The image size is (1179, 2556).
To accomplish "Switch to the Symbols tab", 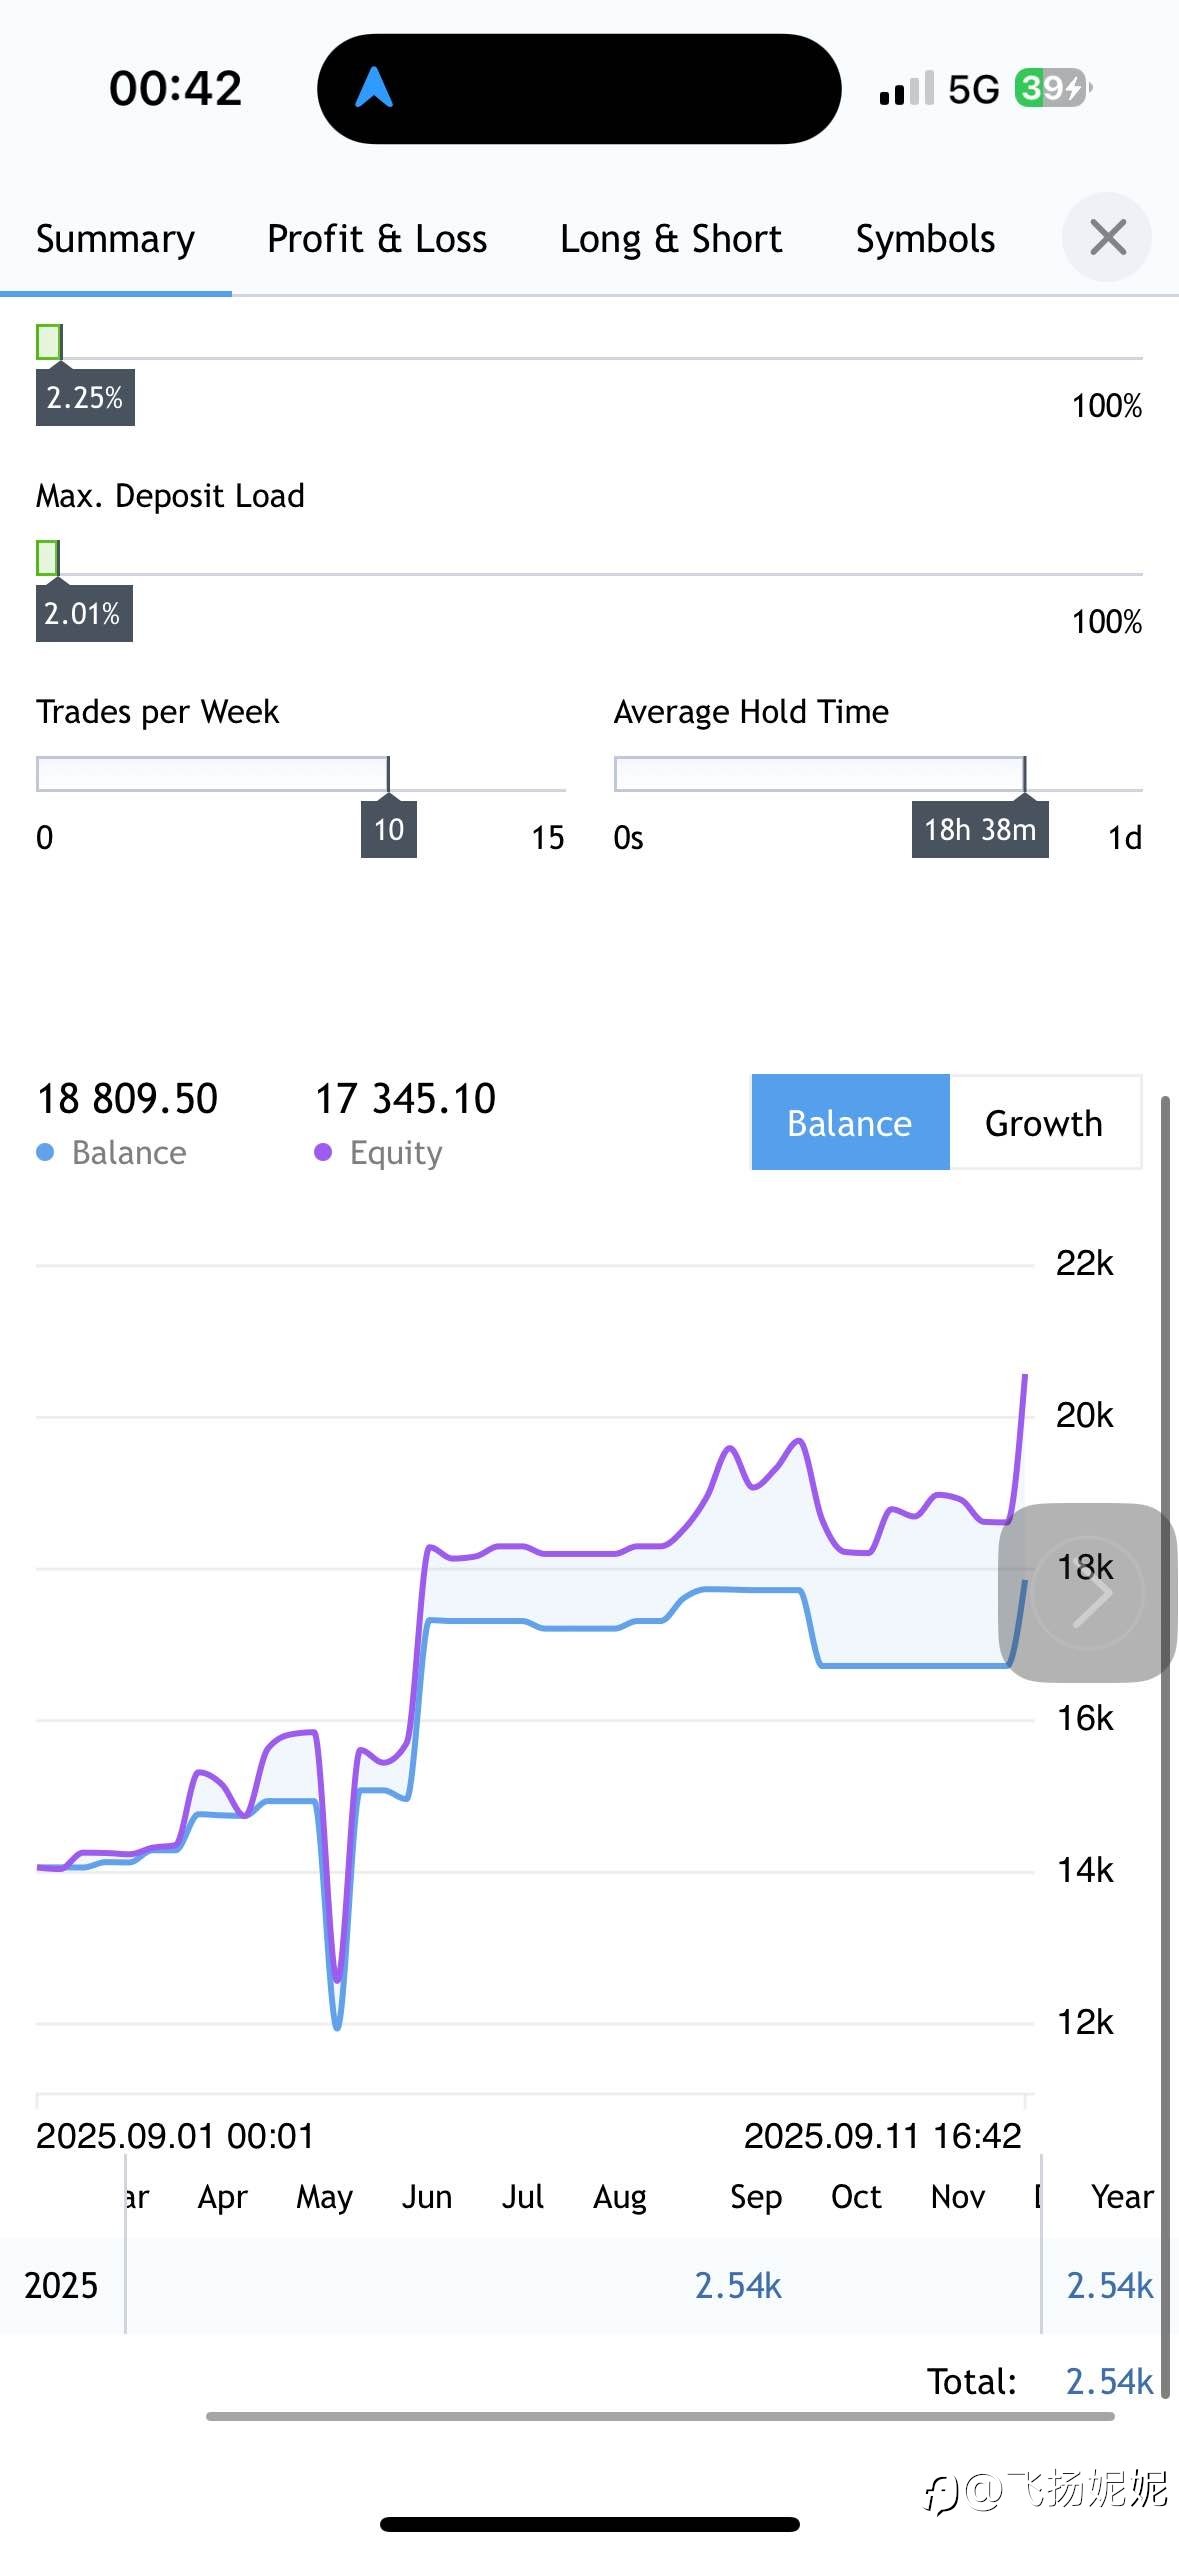I will 925,239.
